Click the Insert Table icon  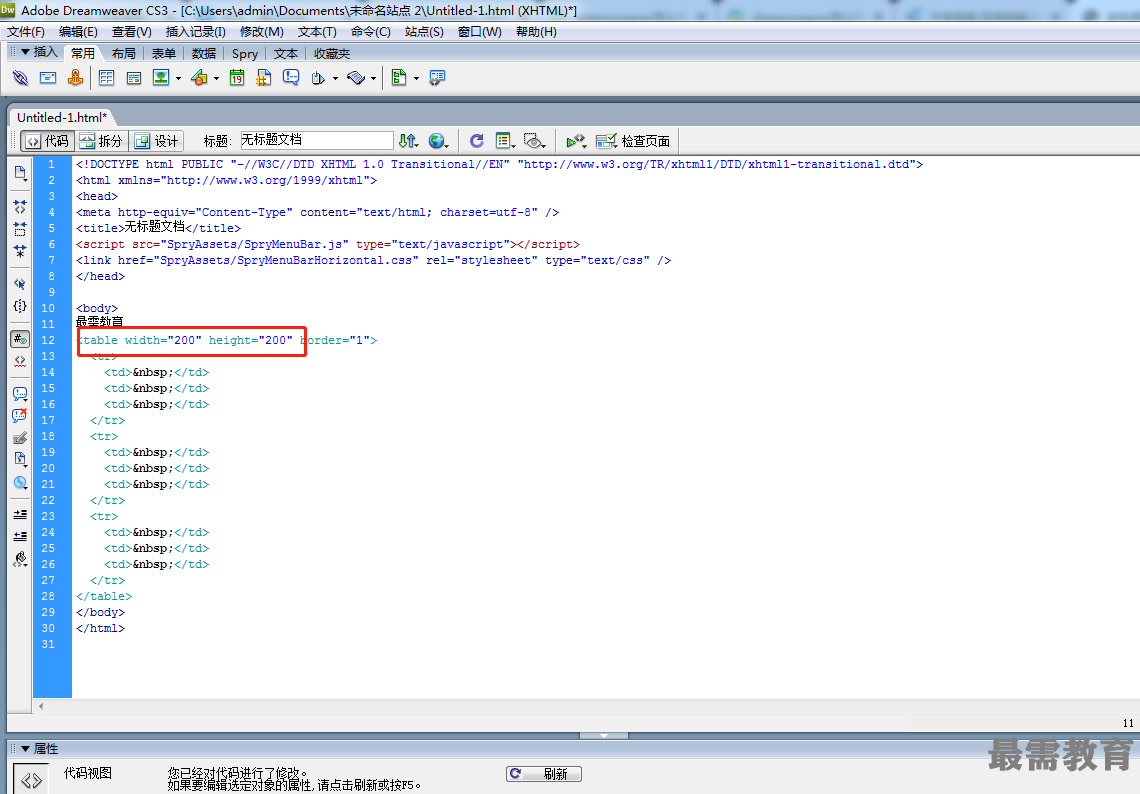click(x=107, y=78)
